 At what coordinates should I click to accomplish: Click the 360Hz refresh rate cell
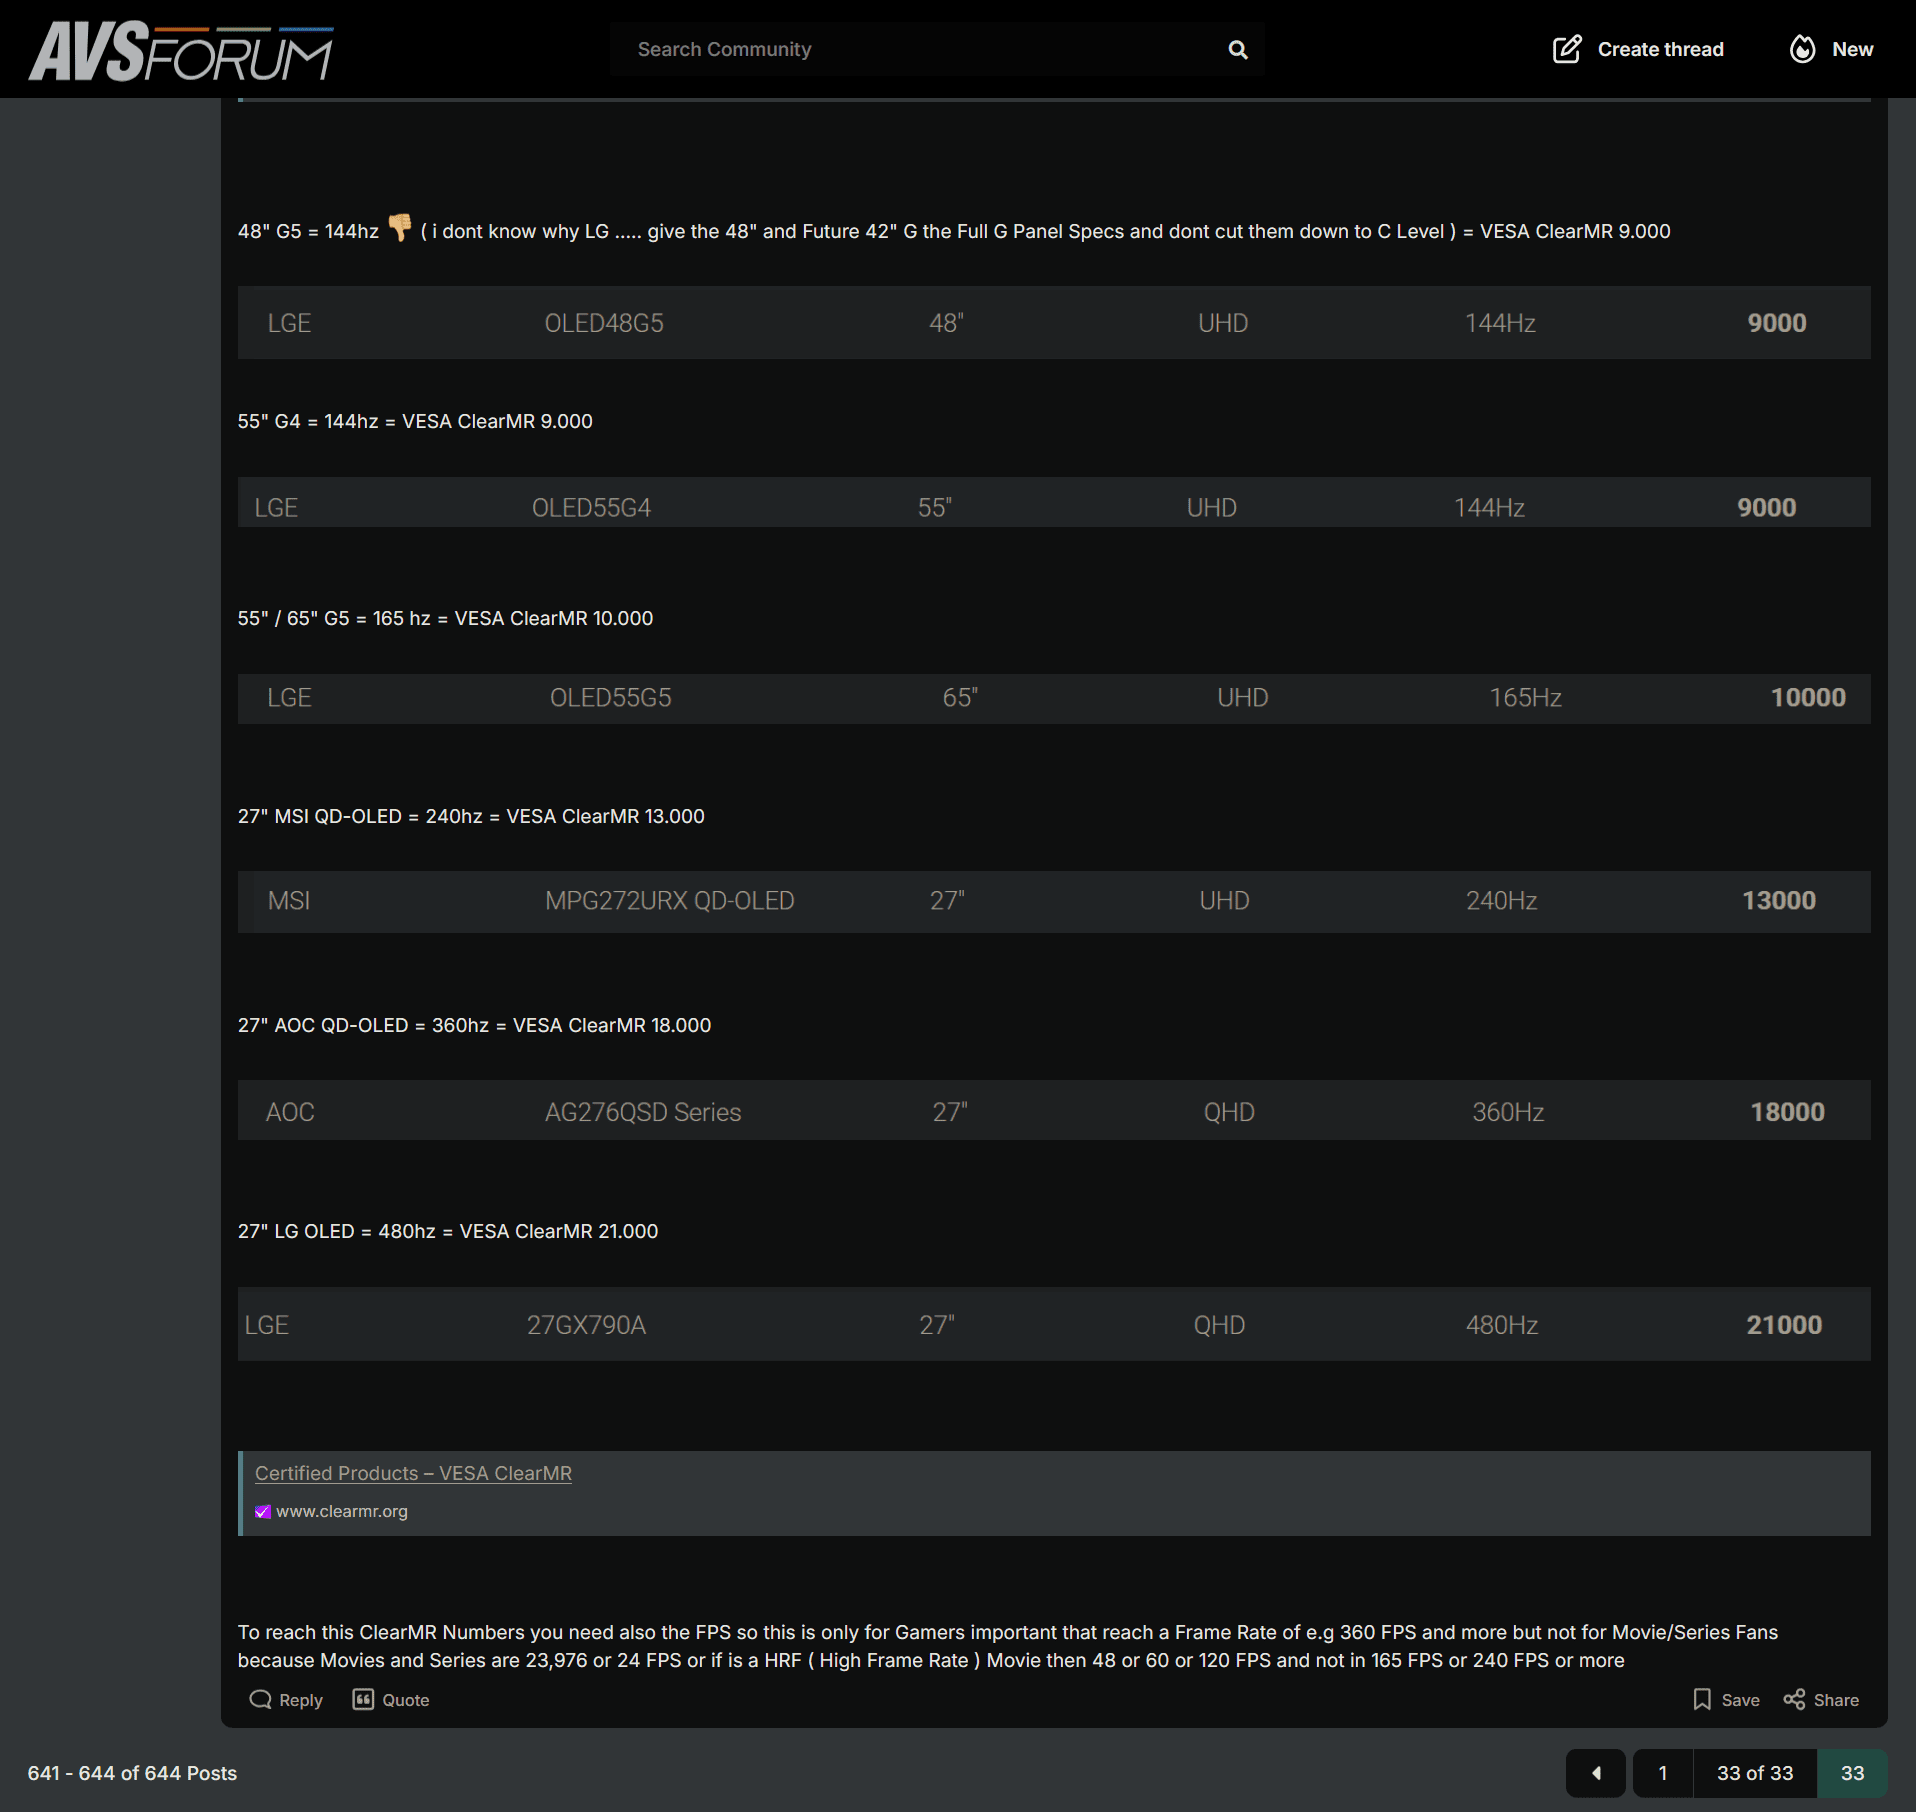click(x=1508, y=1112)
